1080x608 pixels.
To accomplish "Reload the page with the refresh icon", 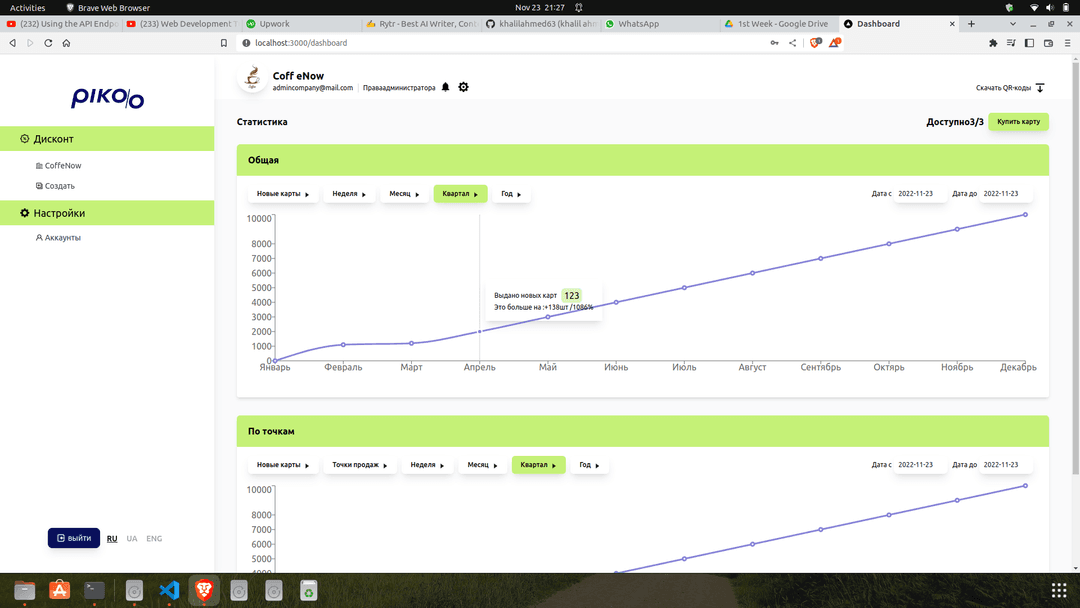I will [x=48, y=43].
